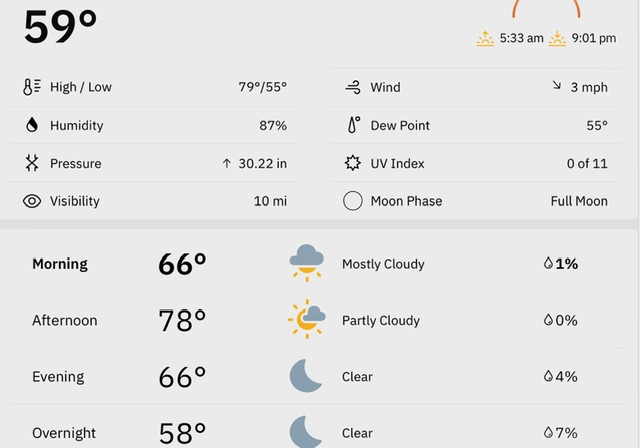Click the thermometer High / Low icon
The height and width of the screenshot is (448, 640).
[32, 87]
